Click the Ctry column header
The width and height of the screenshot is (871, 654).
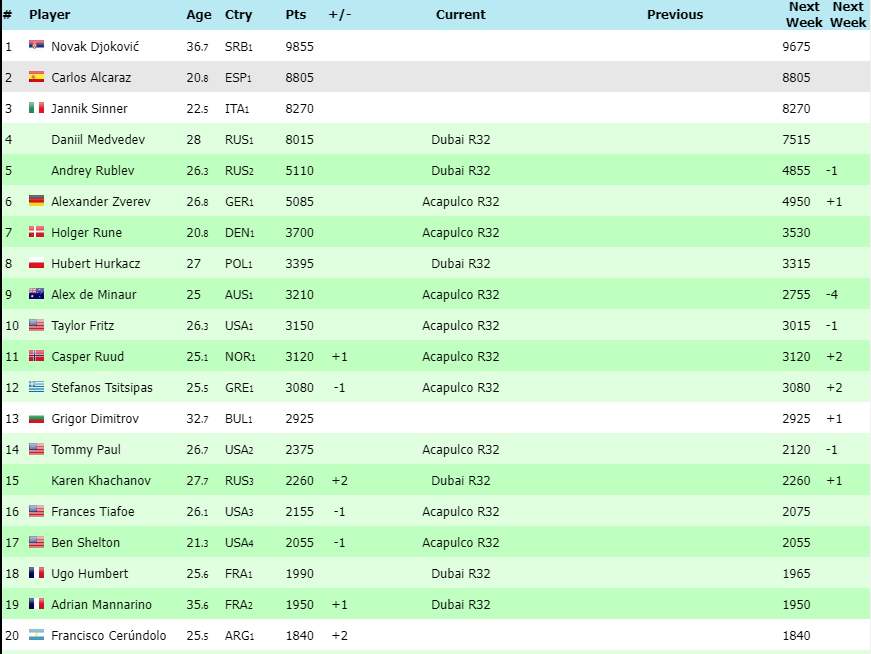pos(238,15)
